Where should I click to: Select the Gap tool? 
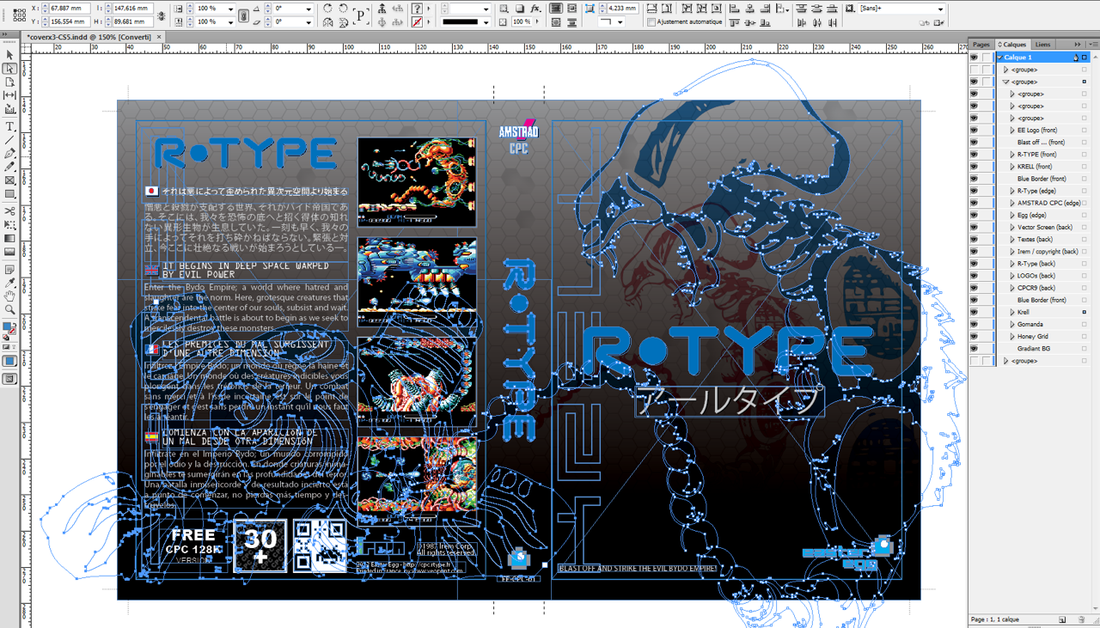[x=10, y=95]
